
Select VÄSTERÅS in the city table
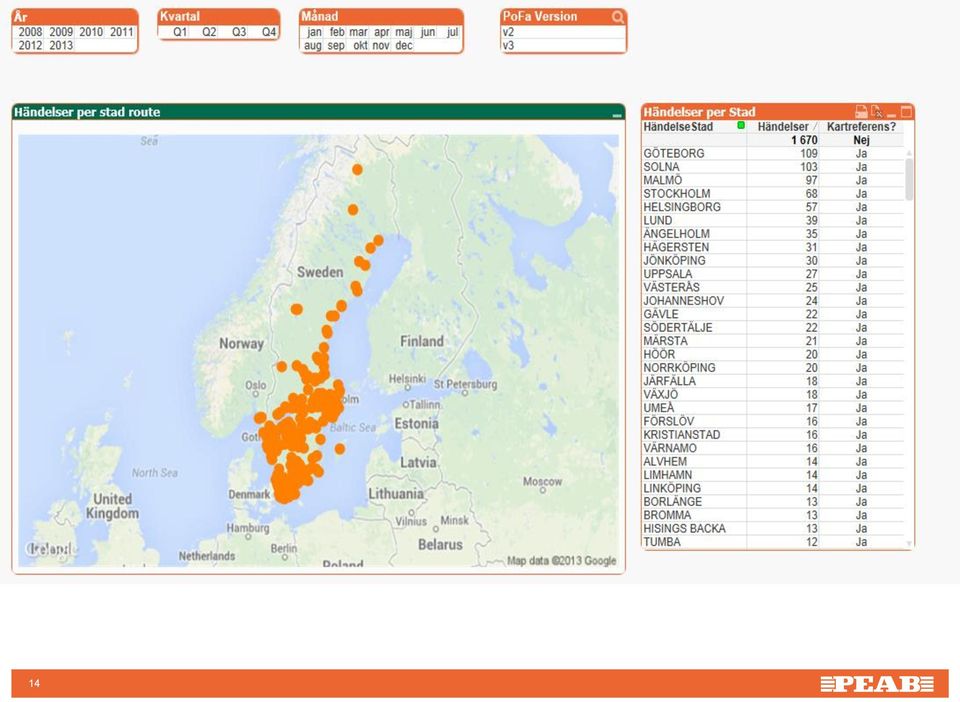click(671, 287)
